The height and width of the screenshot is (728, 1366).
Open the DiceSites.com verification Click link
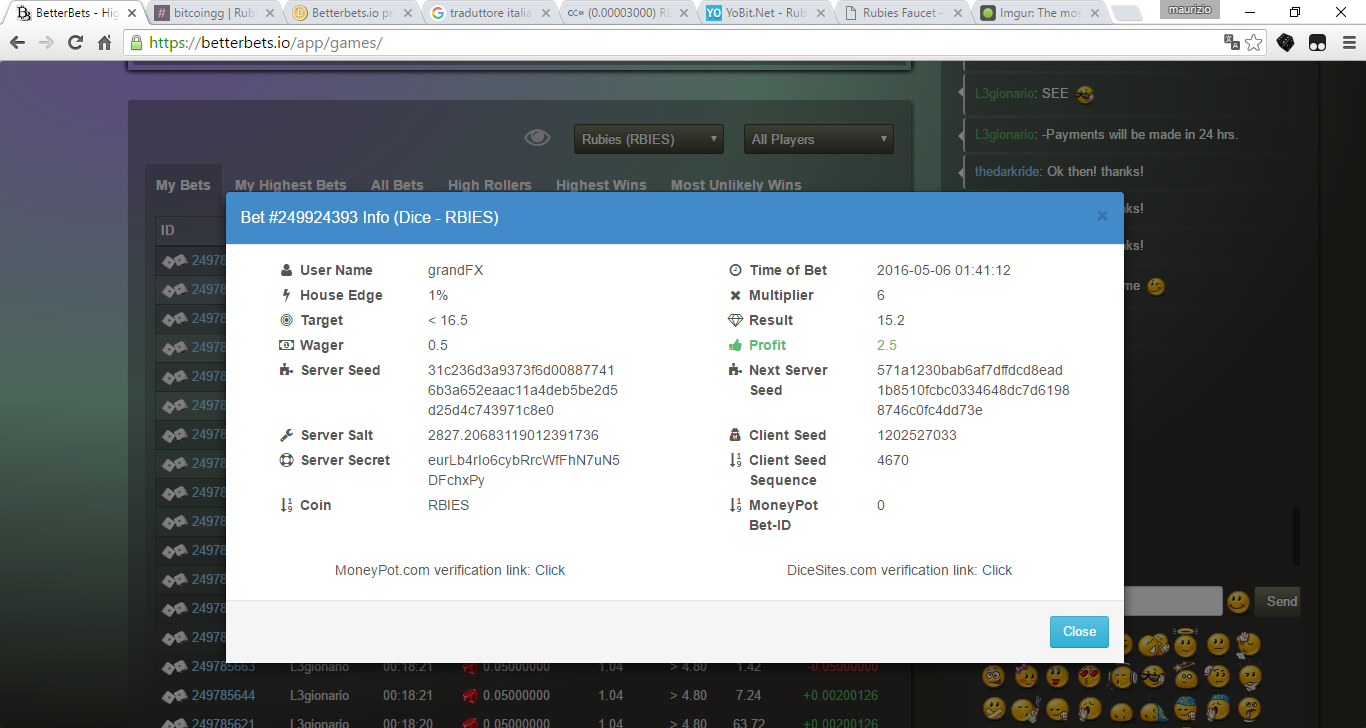pyautogui.click(x=997, y=570)
